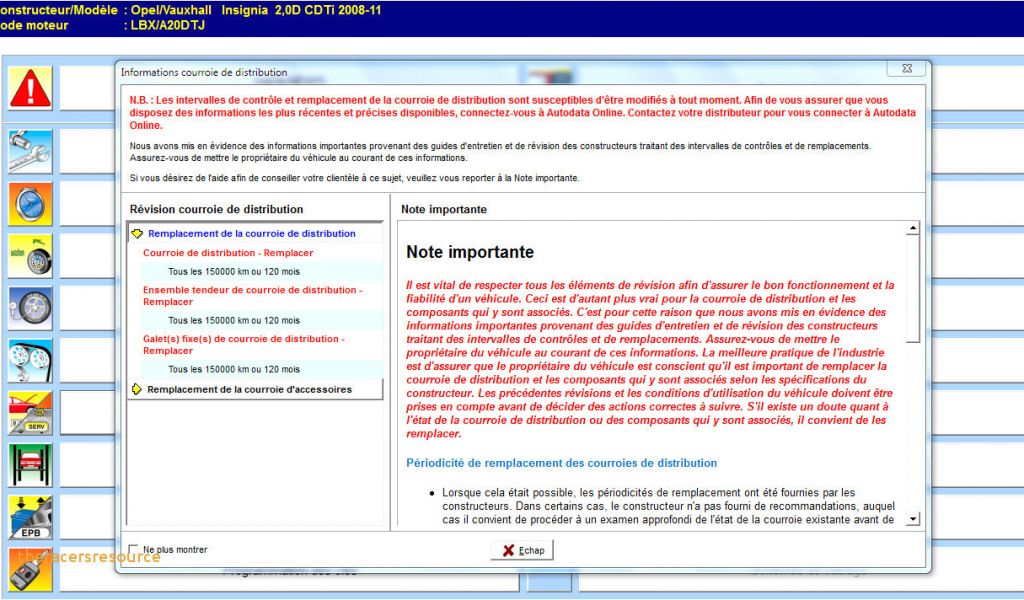This screenshot has height=600, width=1024.
Task: Collapse 'Remplacement de la courroie de distribution' arrow
Action: tap(137, 234)
